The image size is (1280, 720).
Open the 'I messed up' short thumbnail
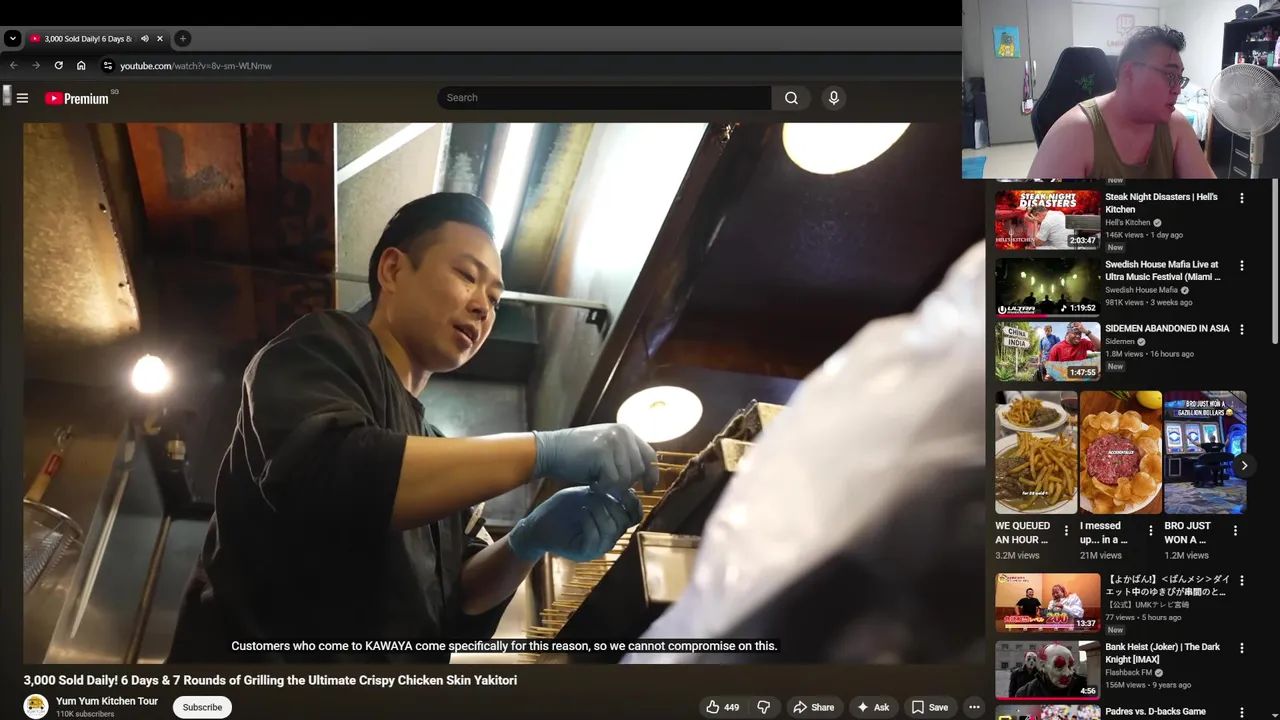coord(1121,452)
